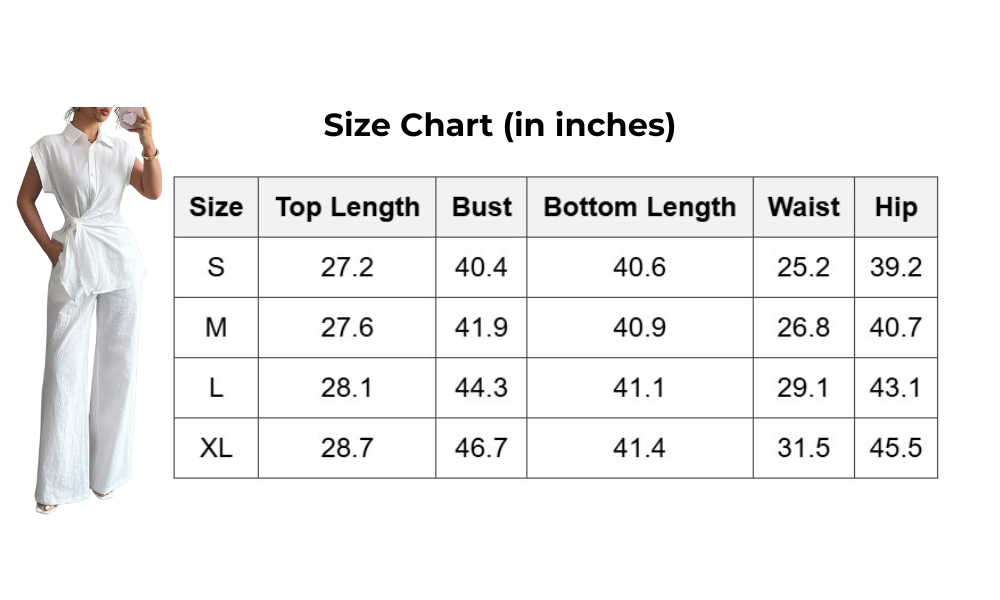1000x600 pixels.
Task: Select the 41.9 bust cell
Action: [481, 328]
